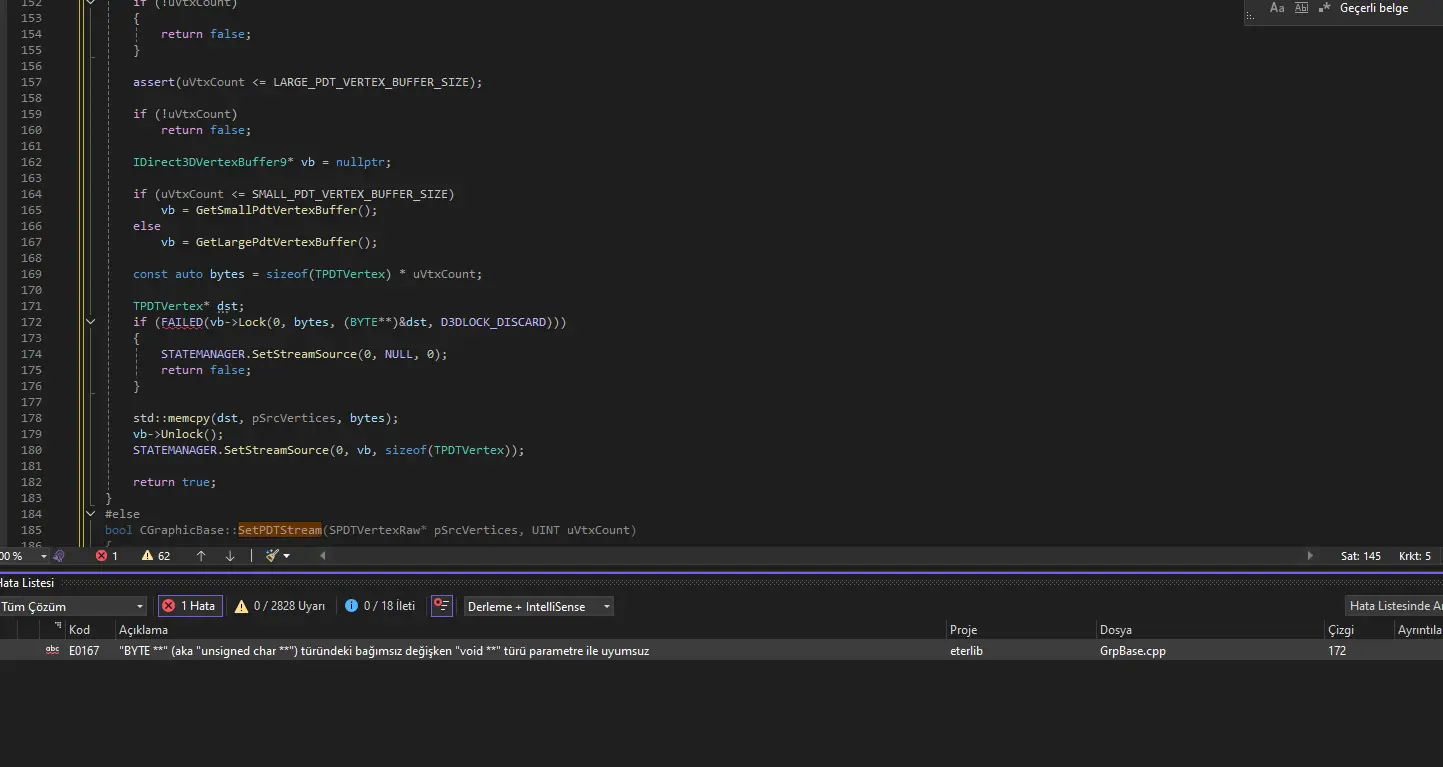Collapse the code block at line 172
Screen dimensions: 1443x767
[90, 322]
